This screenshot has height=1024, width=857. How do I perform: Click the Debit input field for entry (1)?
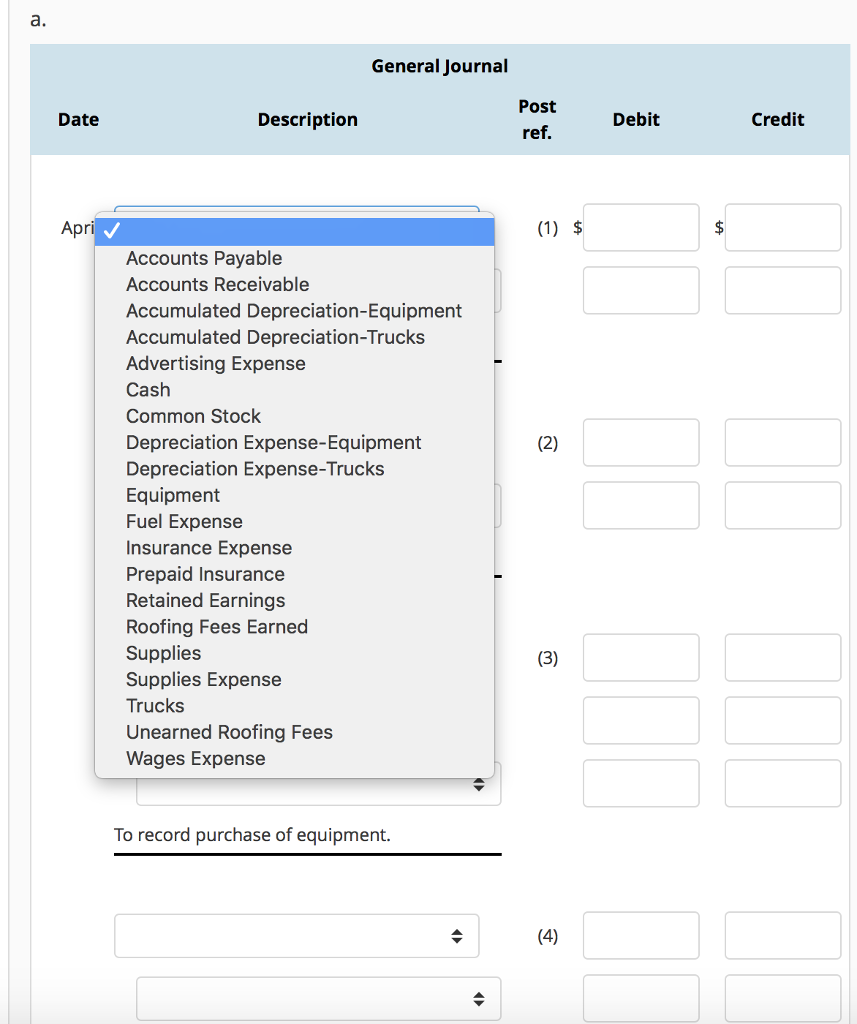coord(640,228)
